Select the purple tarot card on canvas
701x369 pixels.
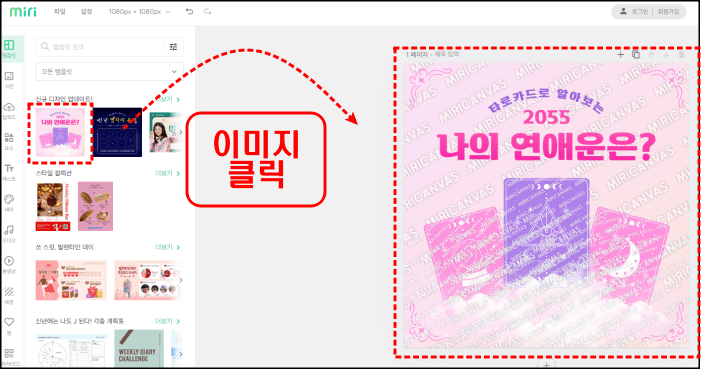546,233
